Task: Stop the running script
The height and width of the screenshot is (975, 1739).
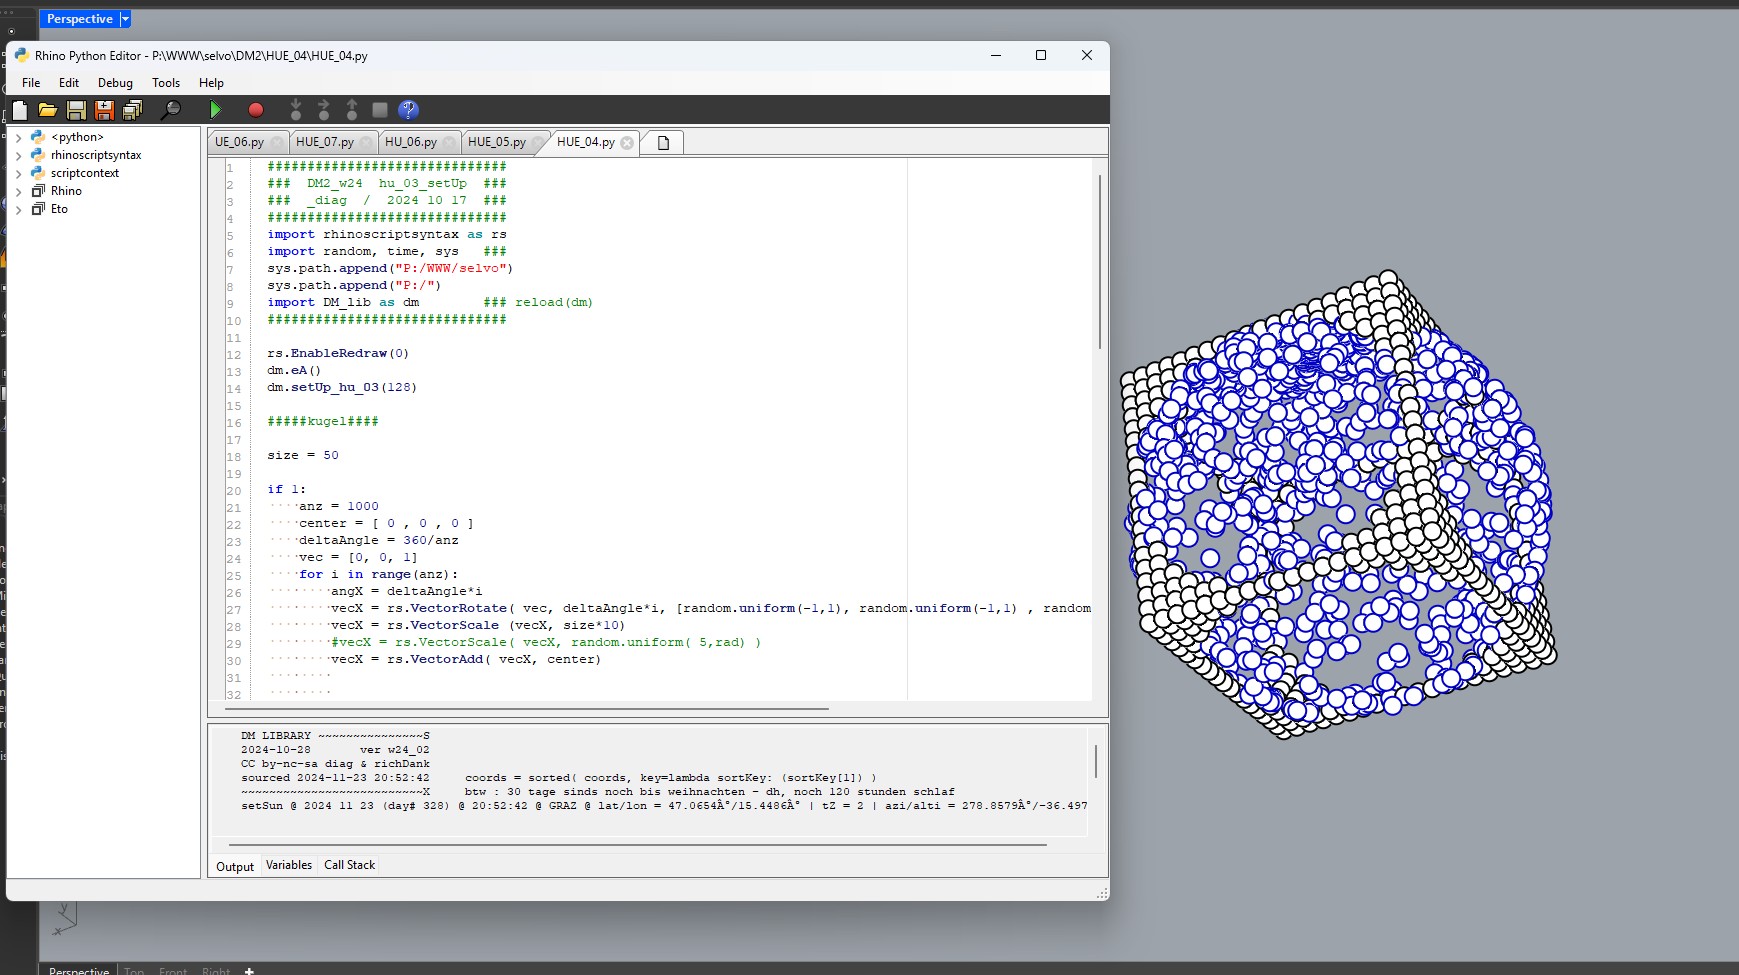Action: (256, 110)
